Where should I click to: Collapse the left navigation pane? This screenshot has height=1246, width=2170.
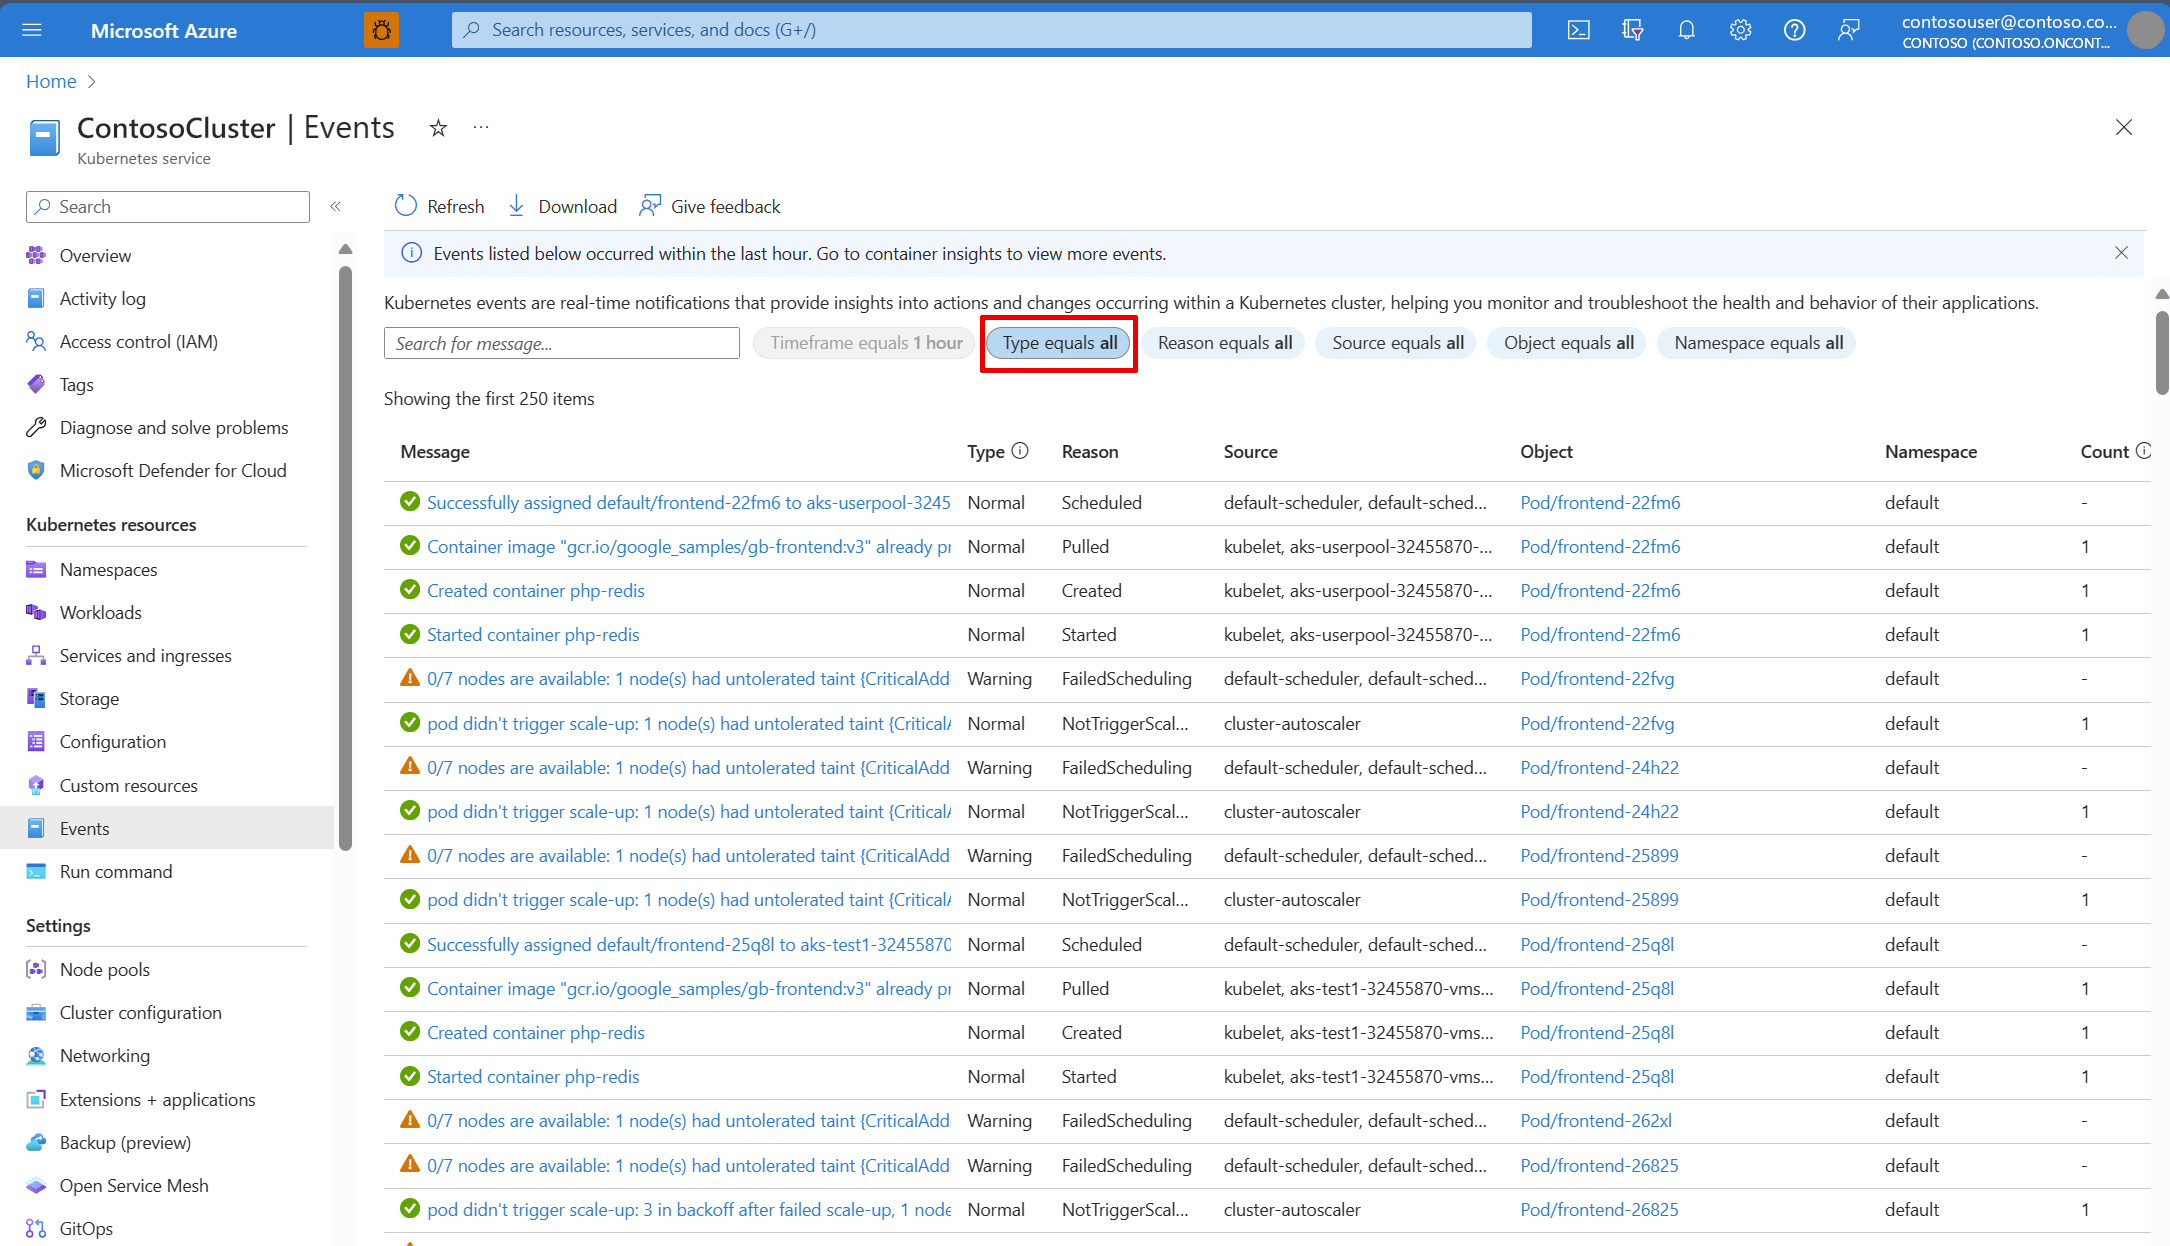[336, 206]
